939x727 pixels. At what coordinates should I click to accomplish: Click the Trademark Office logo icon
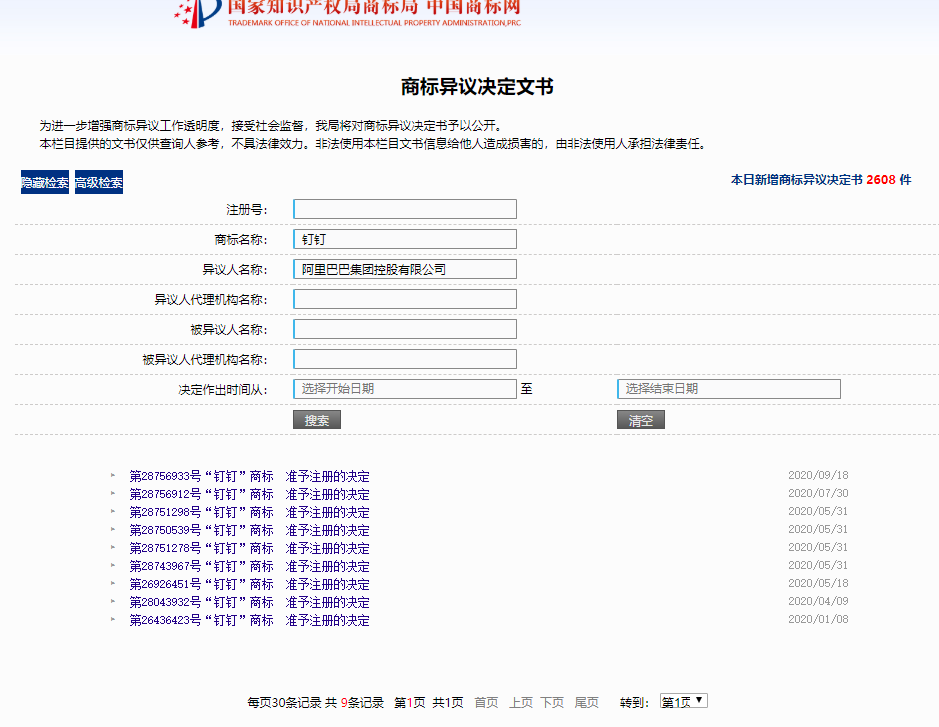click(196, 12)
